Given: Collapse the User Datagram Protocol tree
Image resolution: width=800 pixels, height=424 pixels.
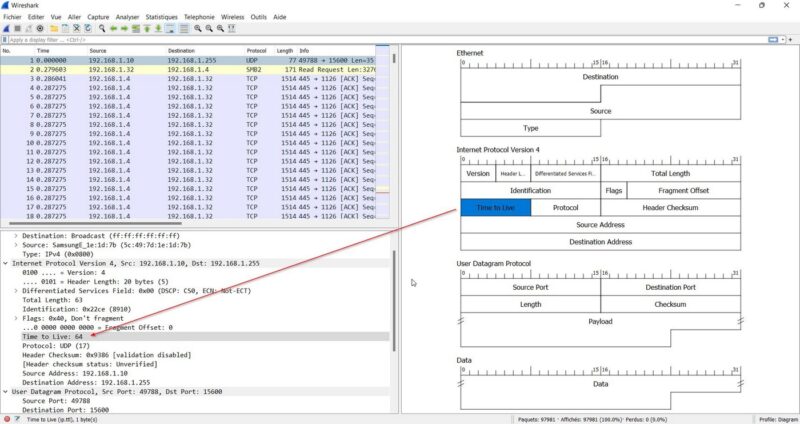Looking at the screenshot, I should point(6,393).
